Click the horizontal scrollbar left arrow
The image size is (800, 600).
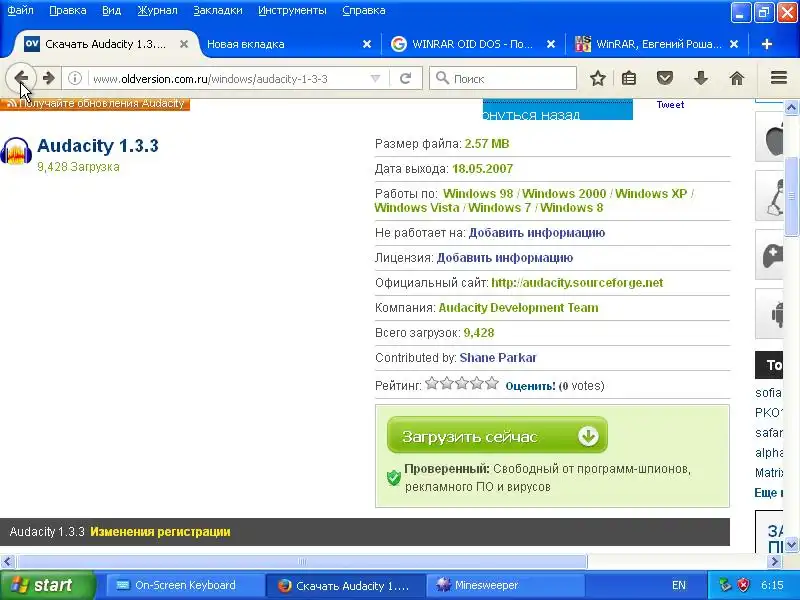7,562
